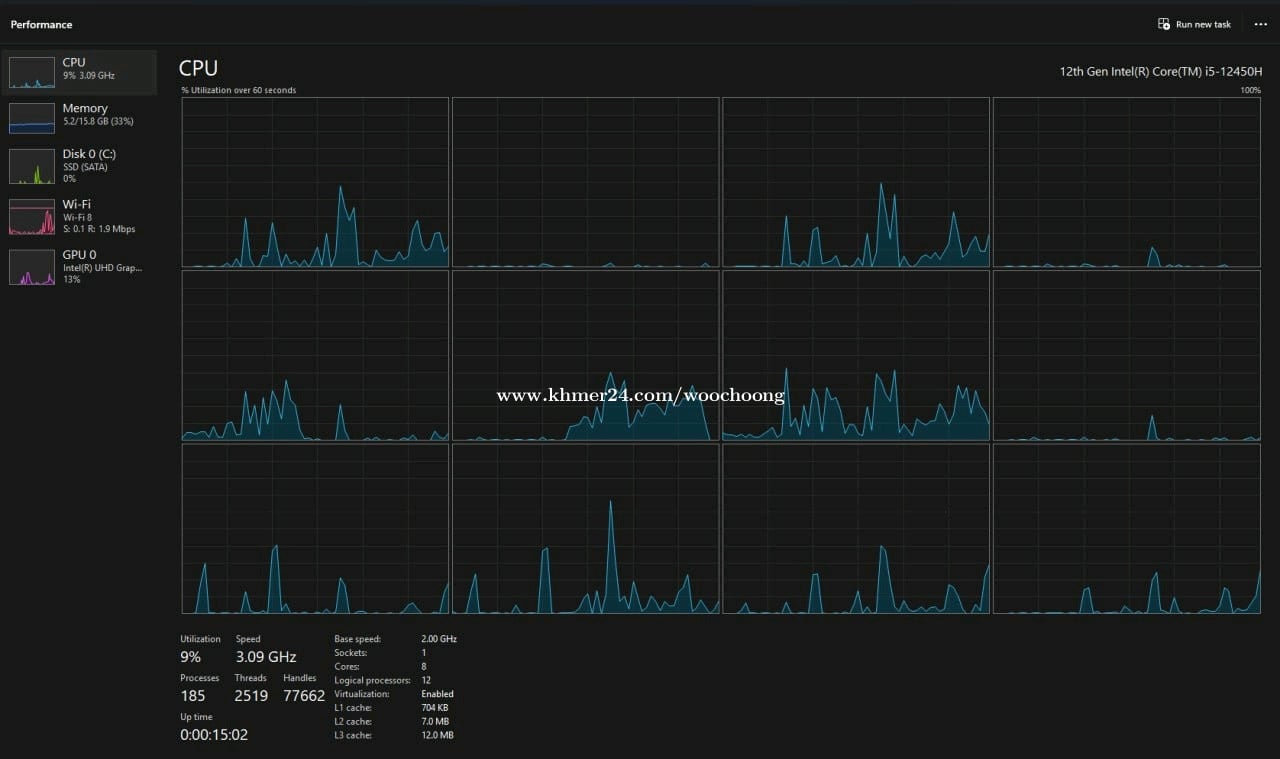Select CPU in the performance sidebar
1280x759 pixels.
[80, 72]
